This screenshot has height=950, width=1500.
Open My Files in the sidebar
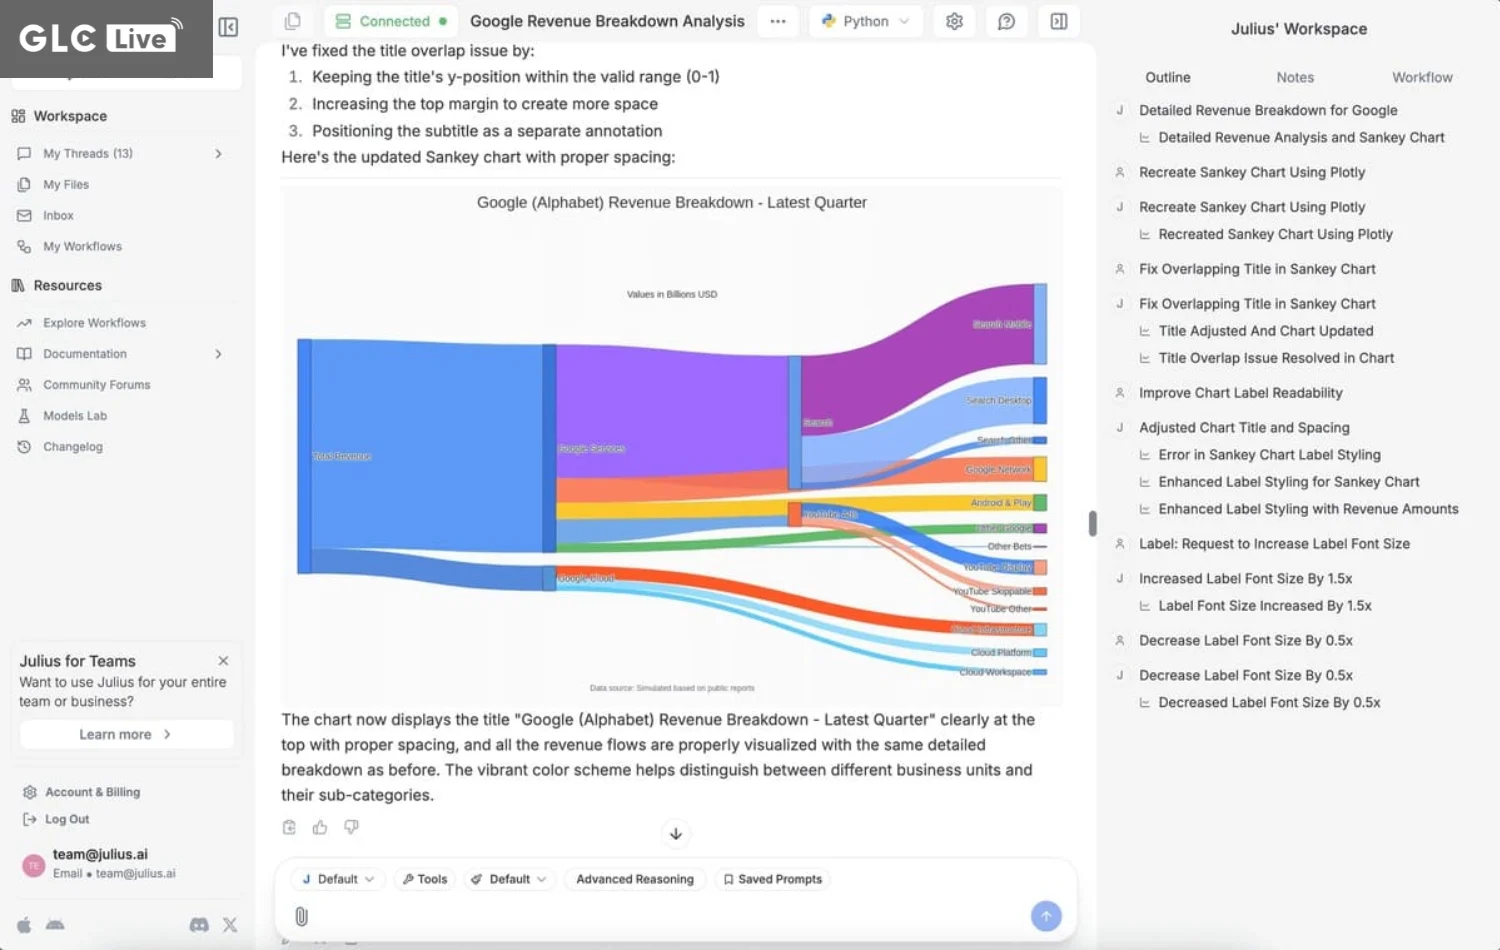[66, 185]
